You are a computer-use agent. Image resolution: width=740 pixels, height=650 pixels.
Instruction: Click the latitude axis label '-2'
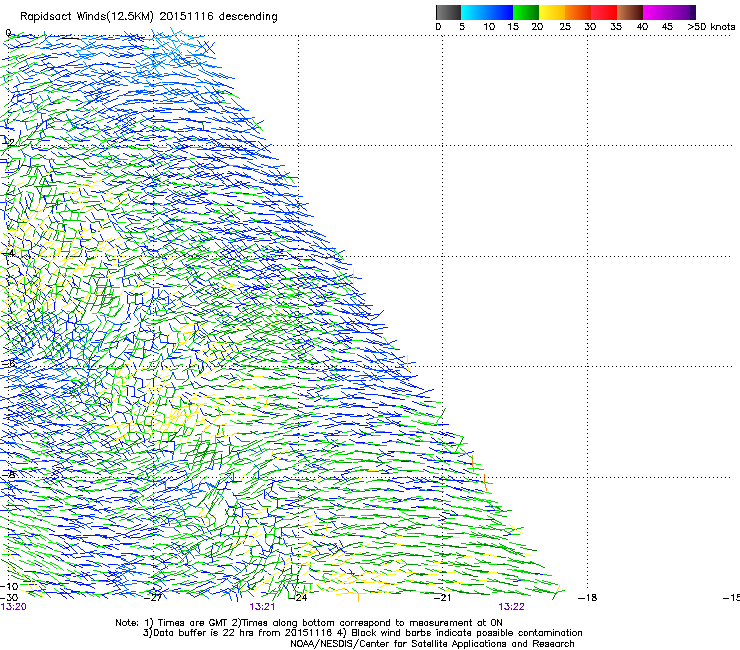(9, 142)
